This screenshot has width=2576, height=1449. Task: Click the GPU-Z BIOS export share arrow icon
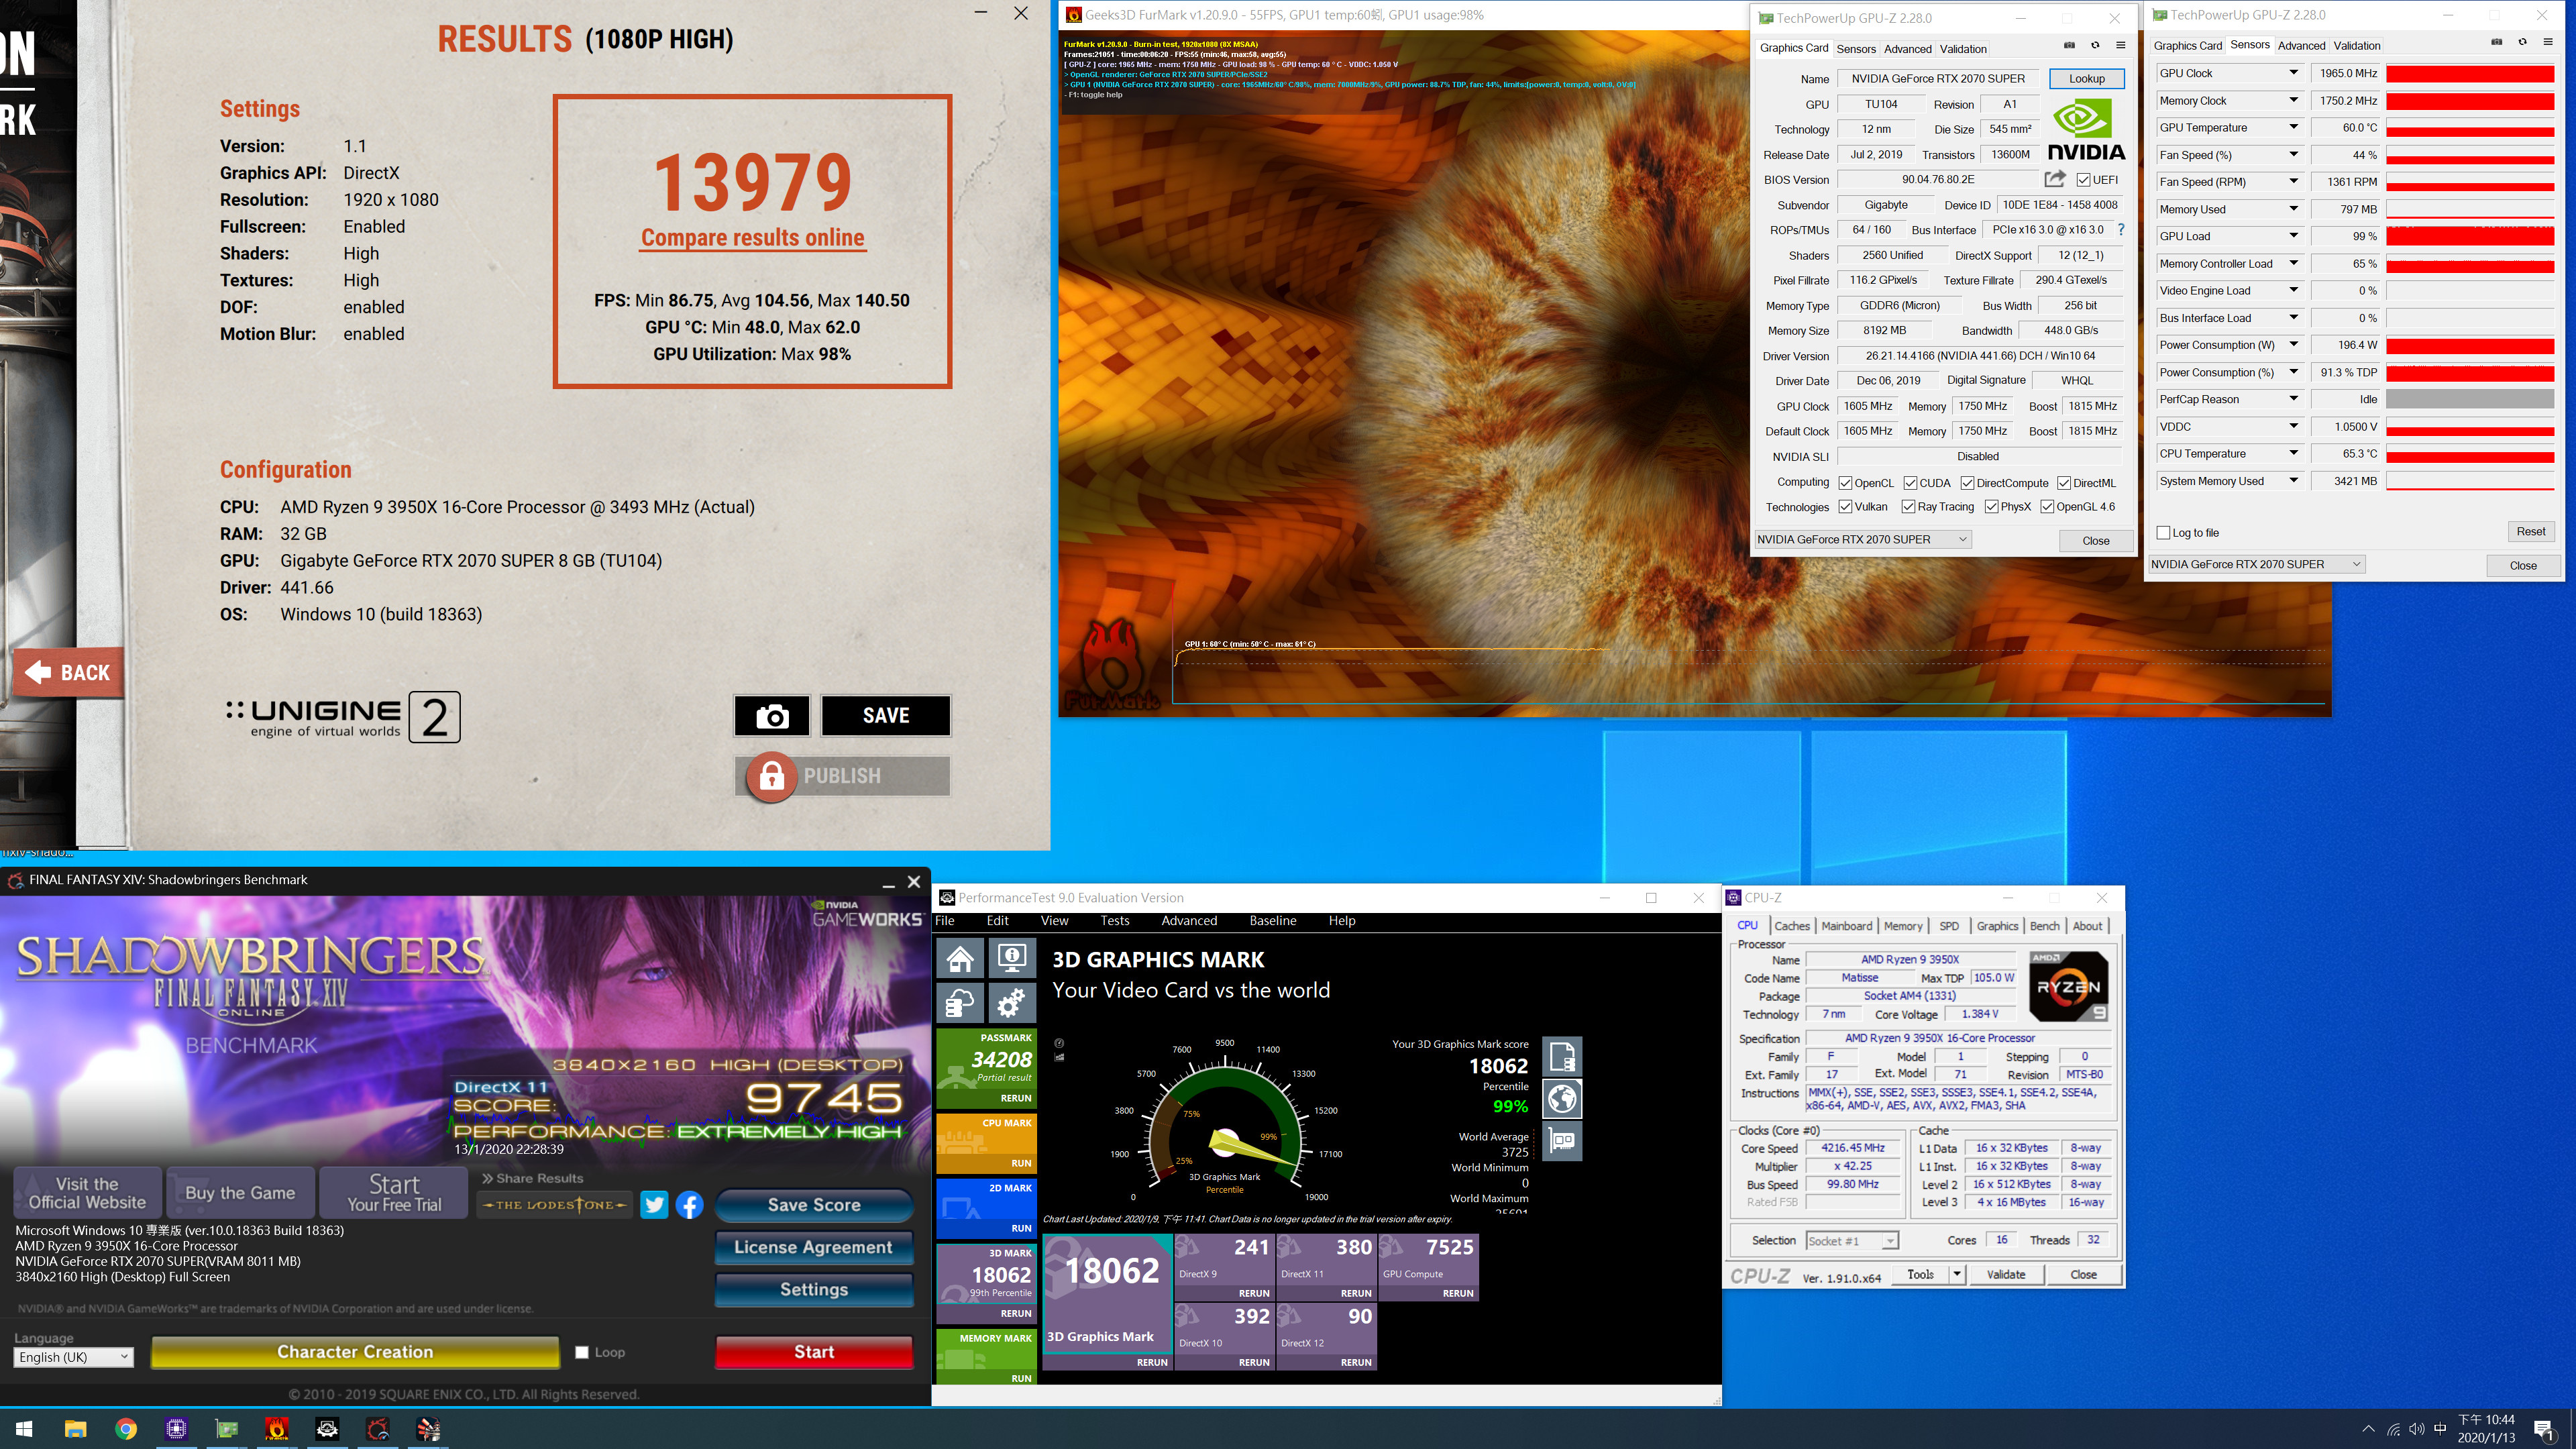tap(2055, 179)
